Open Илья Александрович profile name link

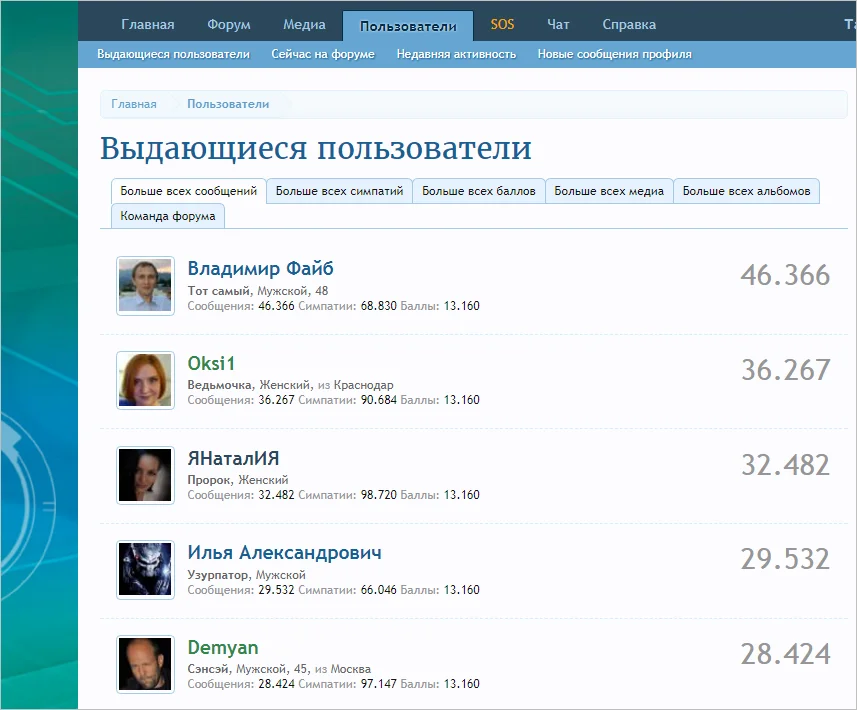[284, 553]
